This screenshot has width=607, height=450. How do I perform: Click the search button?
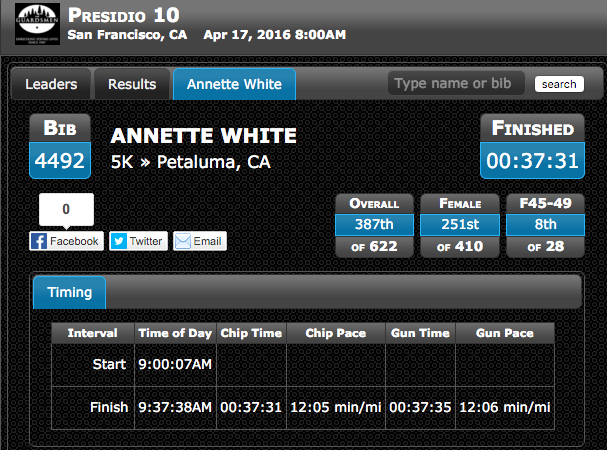point(559,84)
